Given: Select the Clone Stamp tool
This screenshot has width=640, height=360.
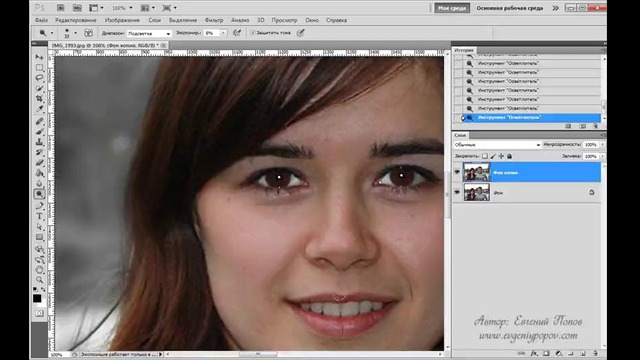Looking at the screenshot, I should coord(39,142).
